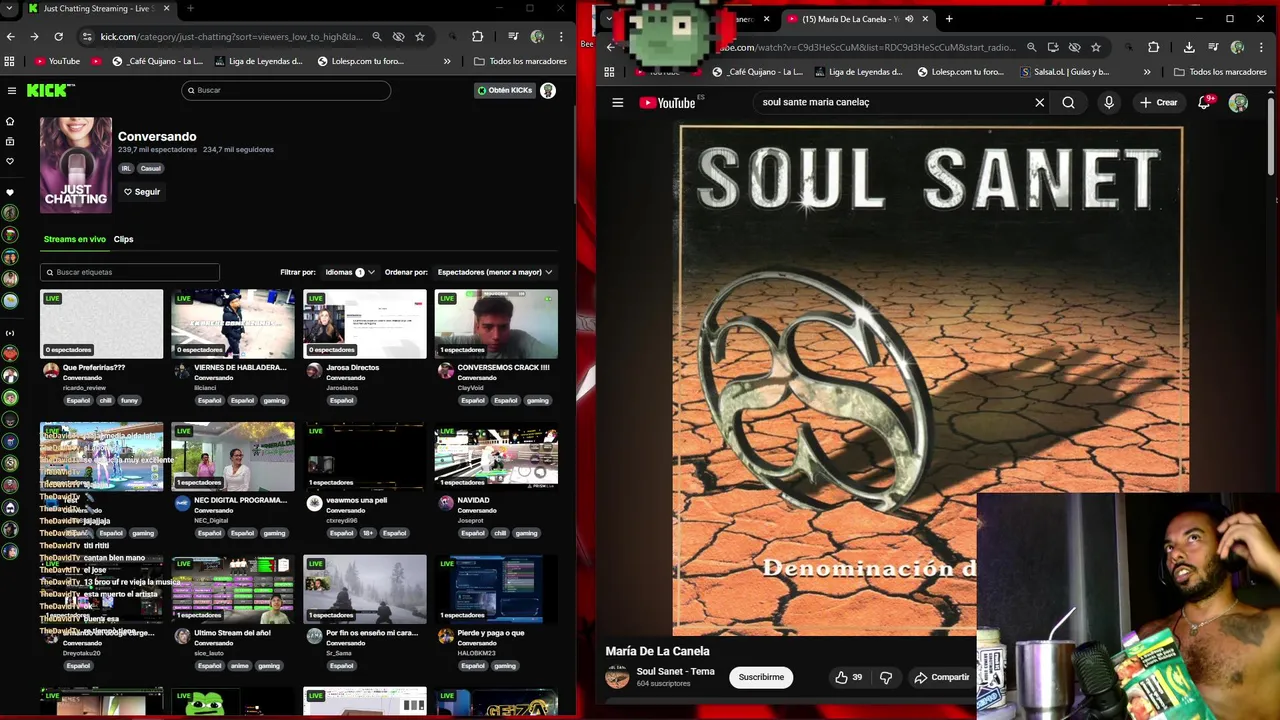This screenshot has height=720, width=1280.
Task: Open media control icon in Kick window
Action: point(513,37)
